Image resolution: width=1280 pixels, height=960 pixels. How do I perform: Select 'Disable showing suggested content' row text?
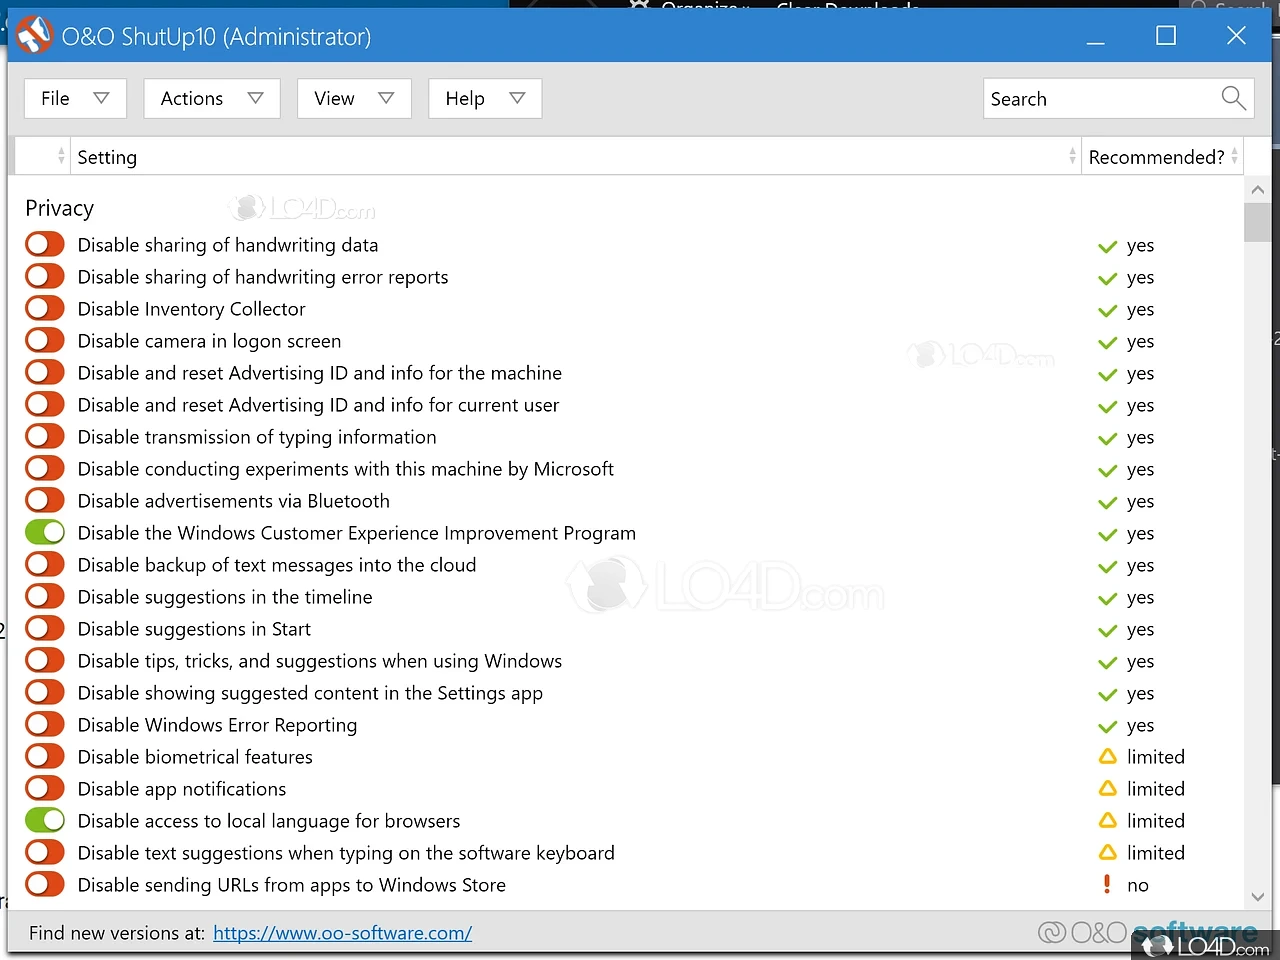(310, 693)
